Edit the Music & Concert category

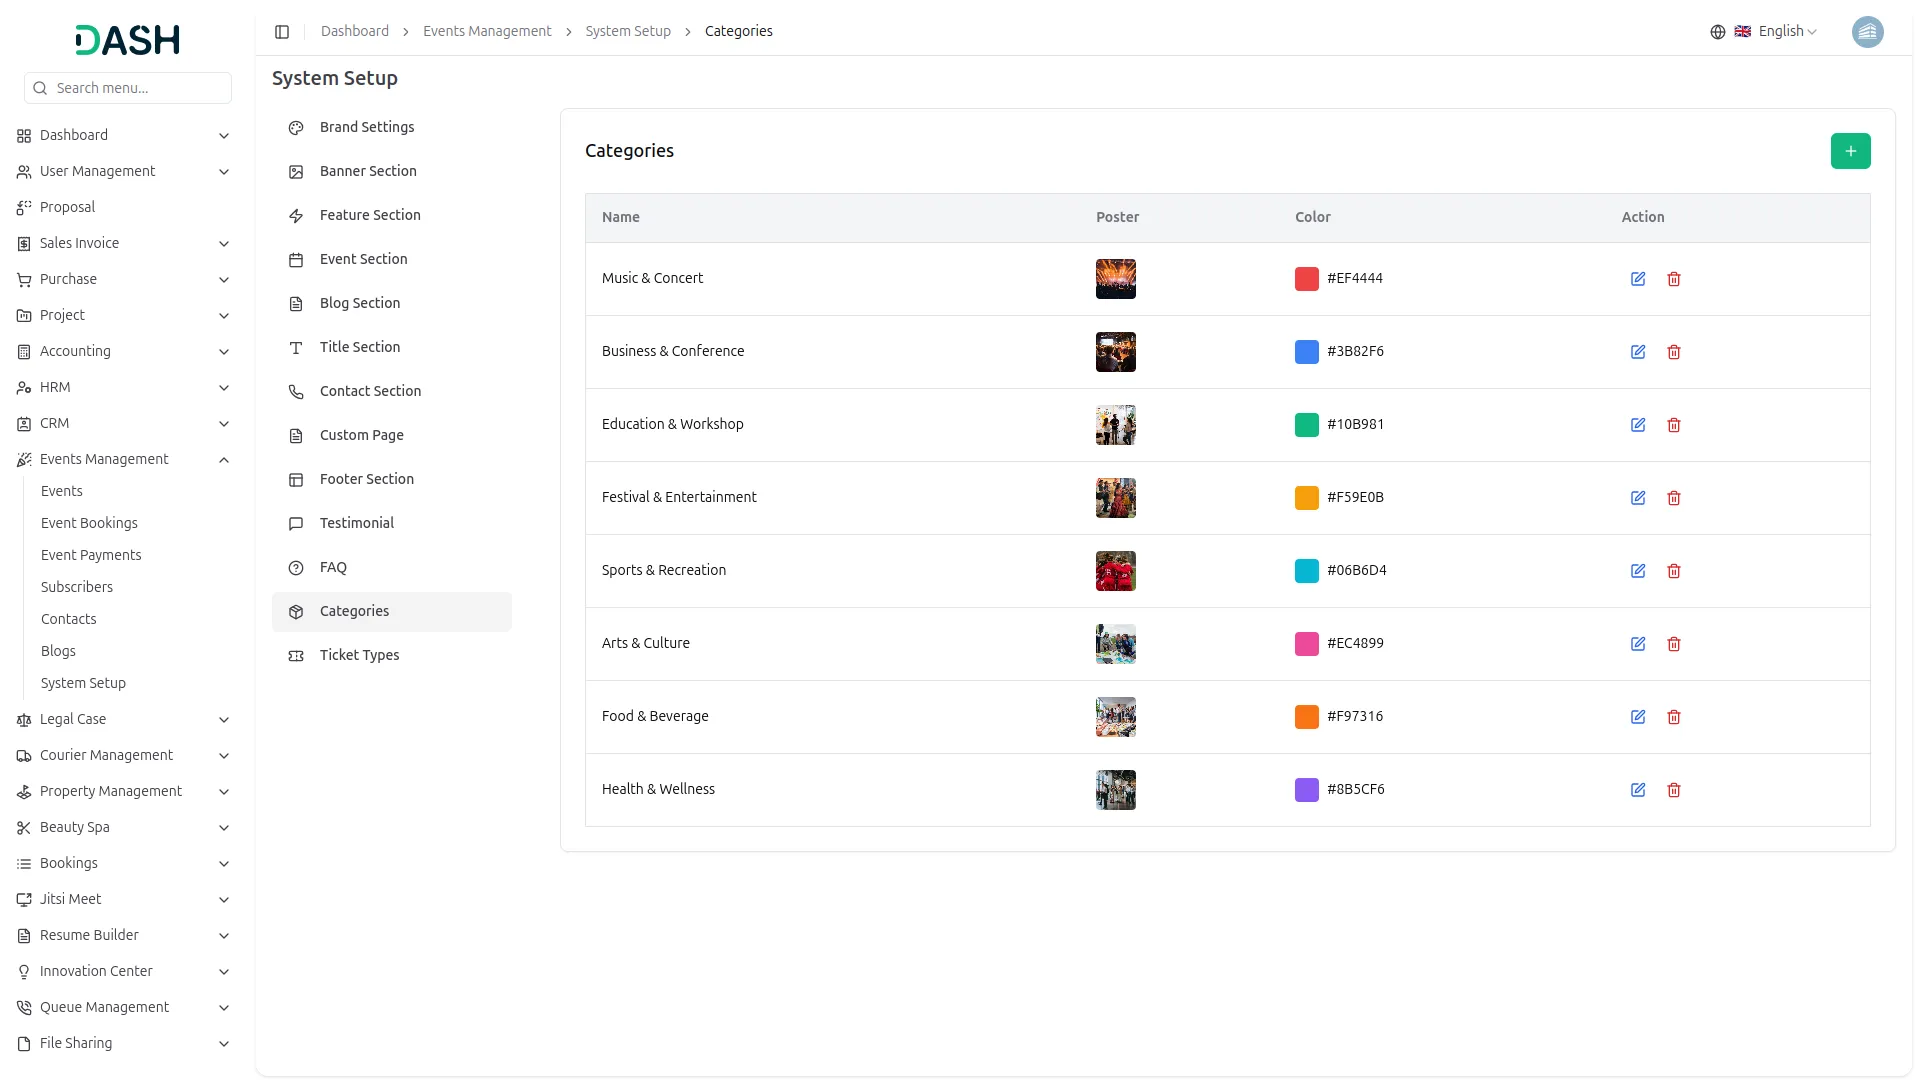[x=1638, y=279]
